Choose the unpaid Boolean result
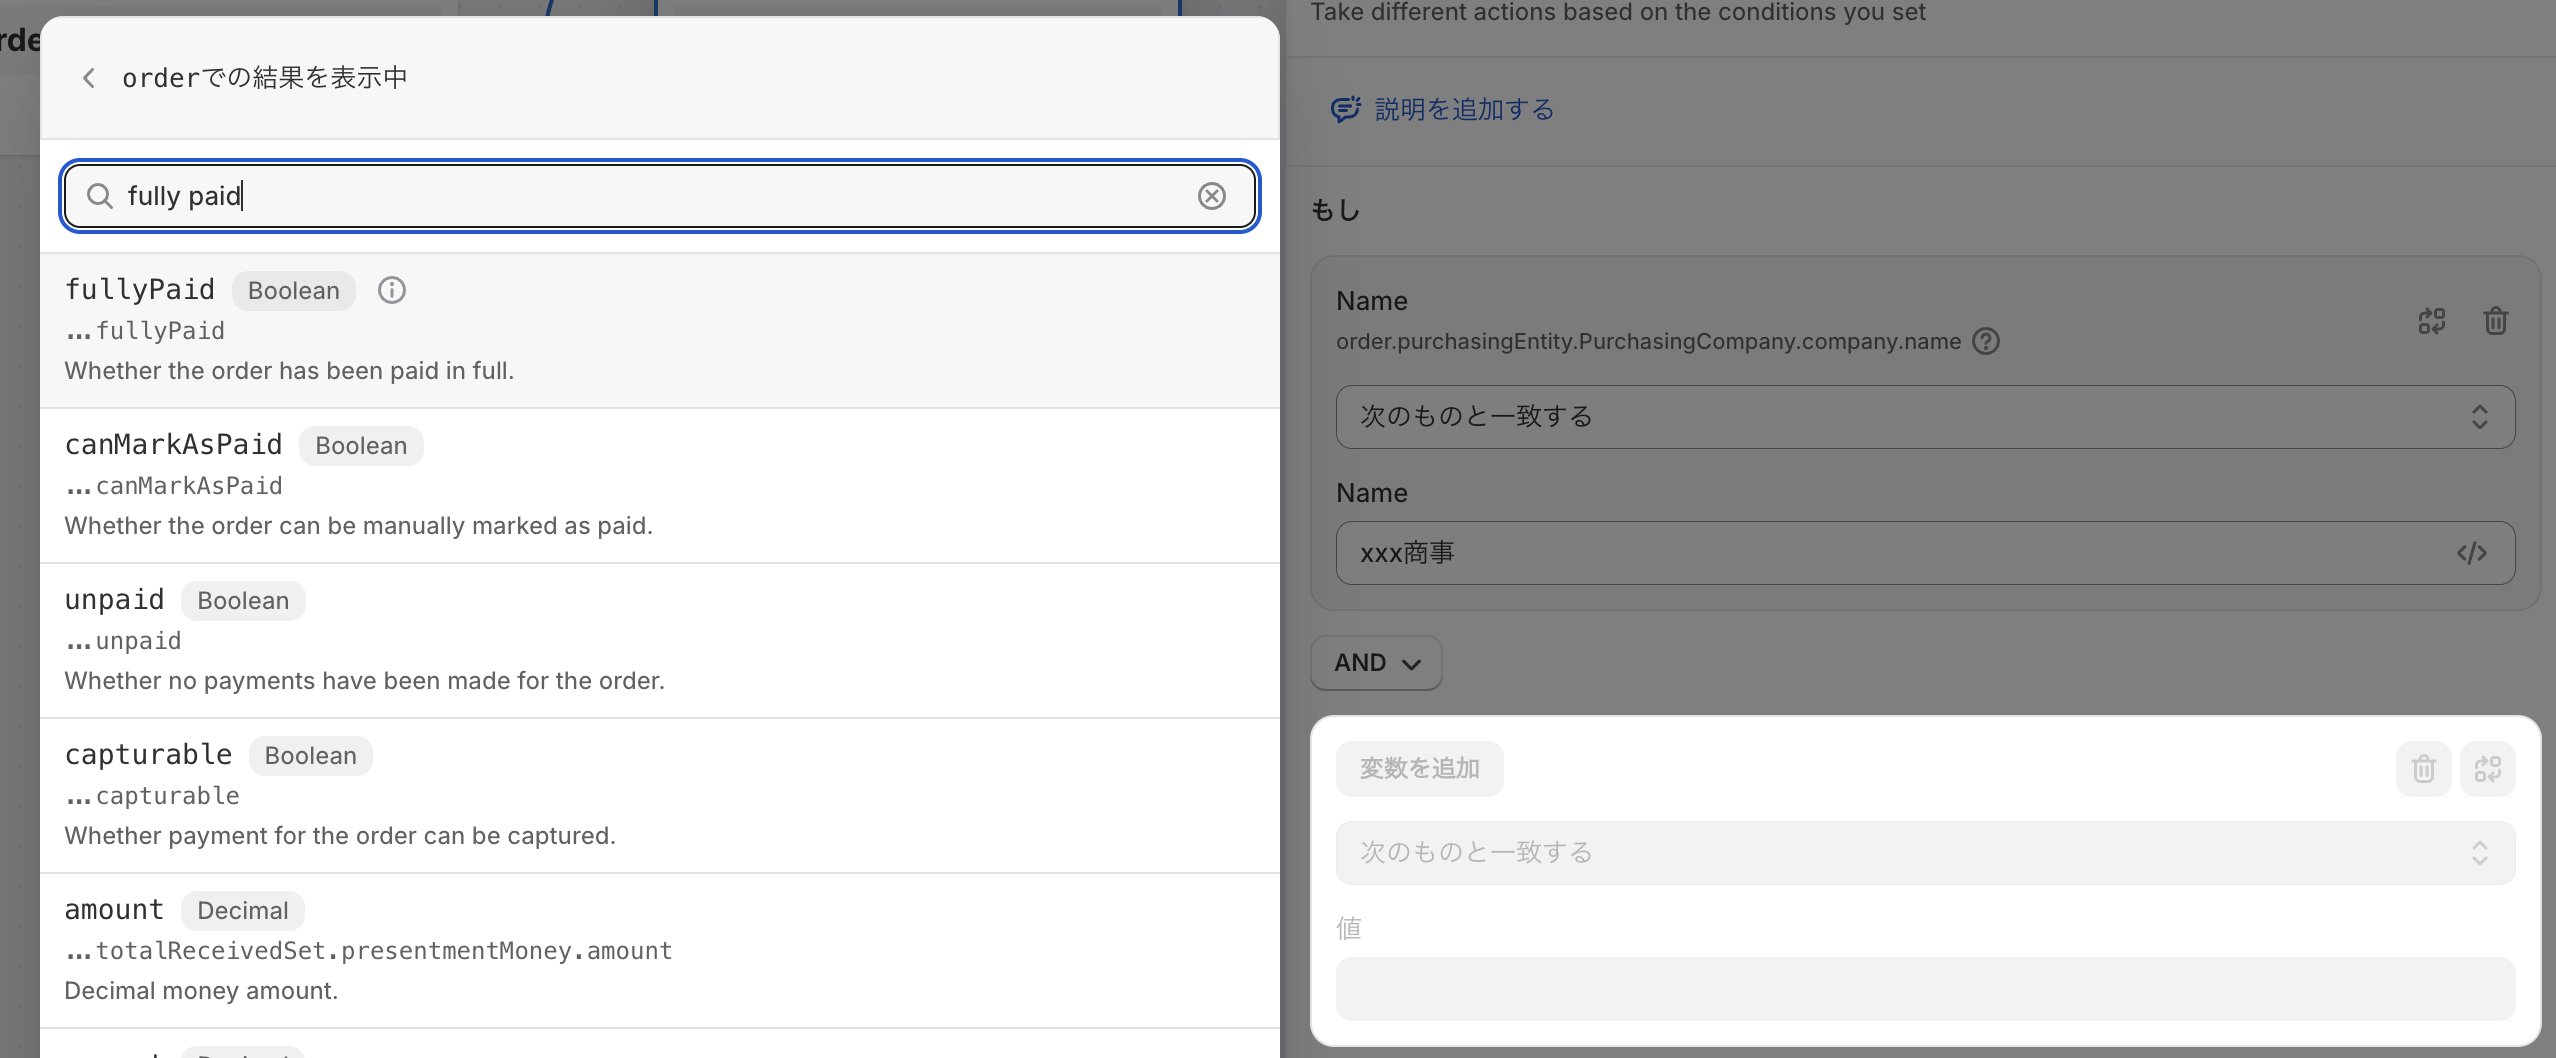The width and height of the screenshot is (2556, 1058). coord(659,641)
